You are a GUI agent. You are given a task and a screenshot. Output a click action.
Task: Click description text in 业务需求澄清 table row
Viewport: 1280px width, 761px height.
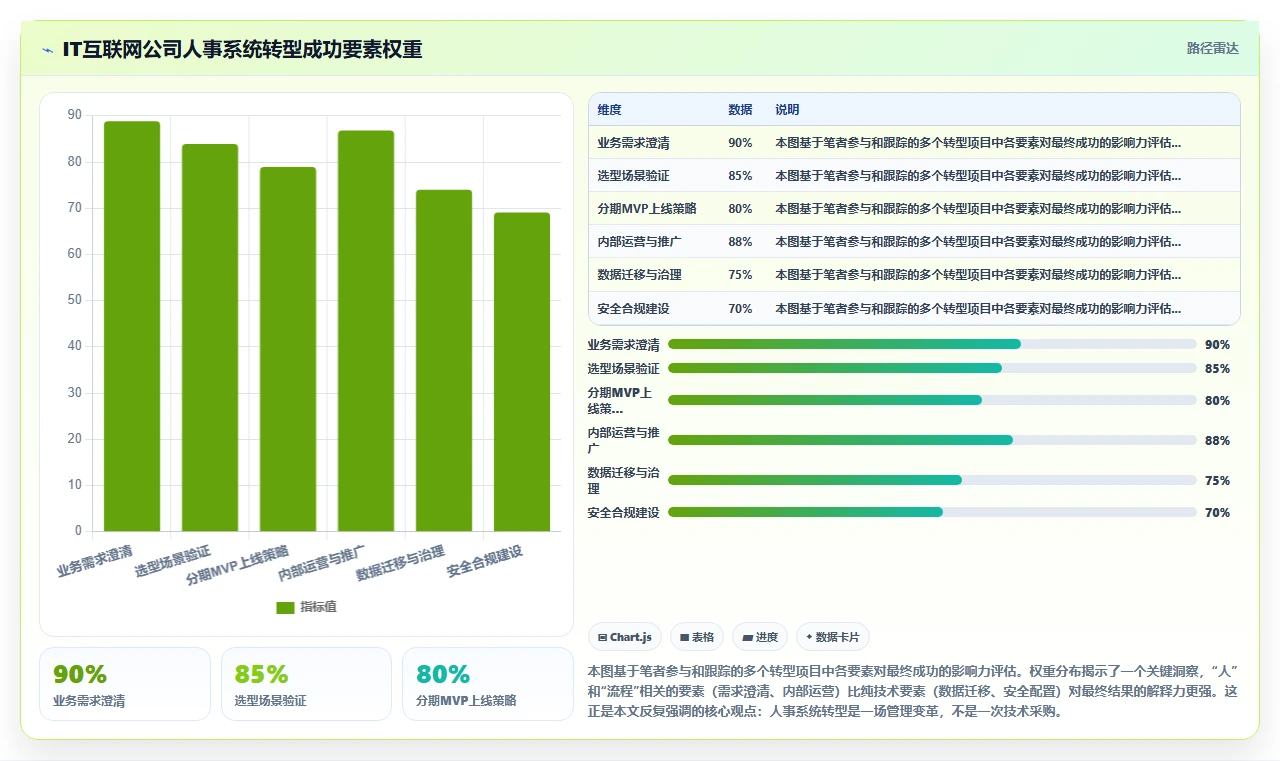tap(978, 143)
